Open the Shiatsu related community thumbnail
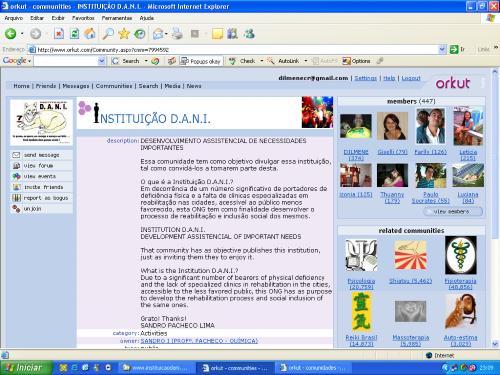The width and height of the screenshot is (500, 375). coord(410,255)
